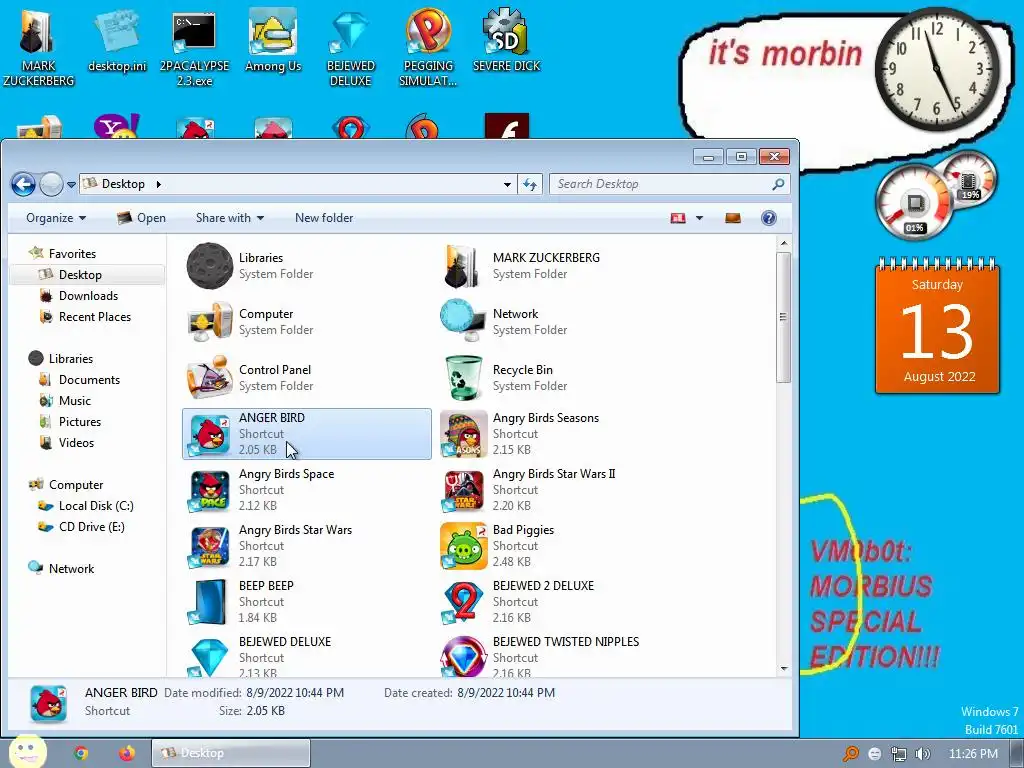1024x768 pixels.
Task: Click New folder in the toolbar
Action: coord(324,218)
